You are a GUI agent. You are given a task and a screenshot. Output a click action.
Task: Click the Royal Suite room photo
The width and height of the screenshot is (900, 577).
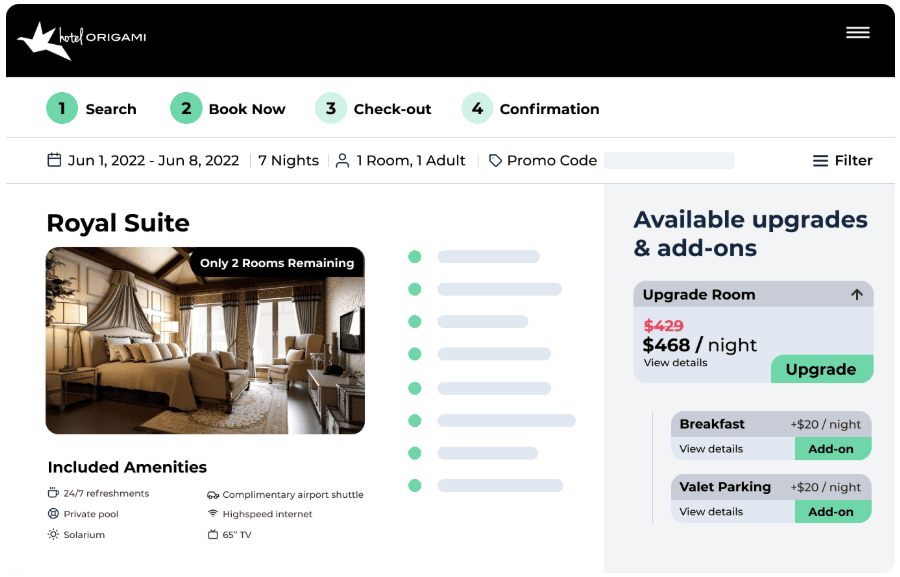pyautogui.click(x=205, y=340)
